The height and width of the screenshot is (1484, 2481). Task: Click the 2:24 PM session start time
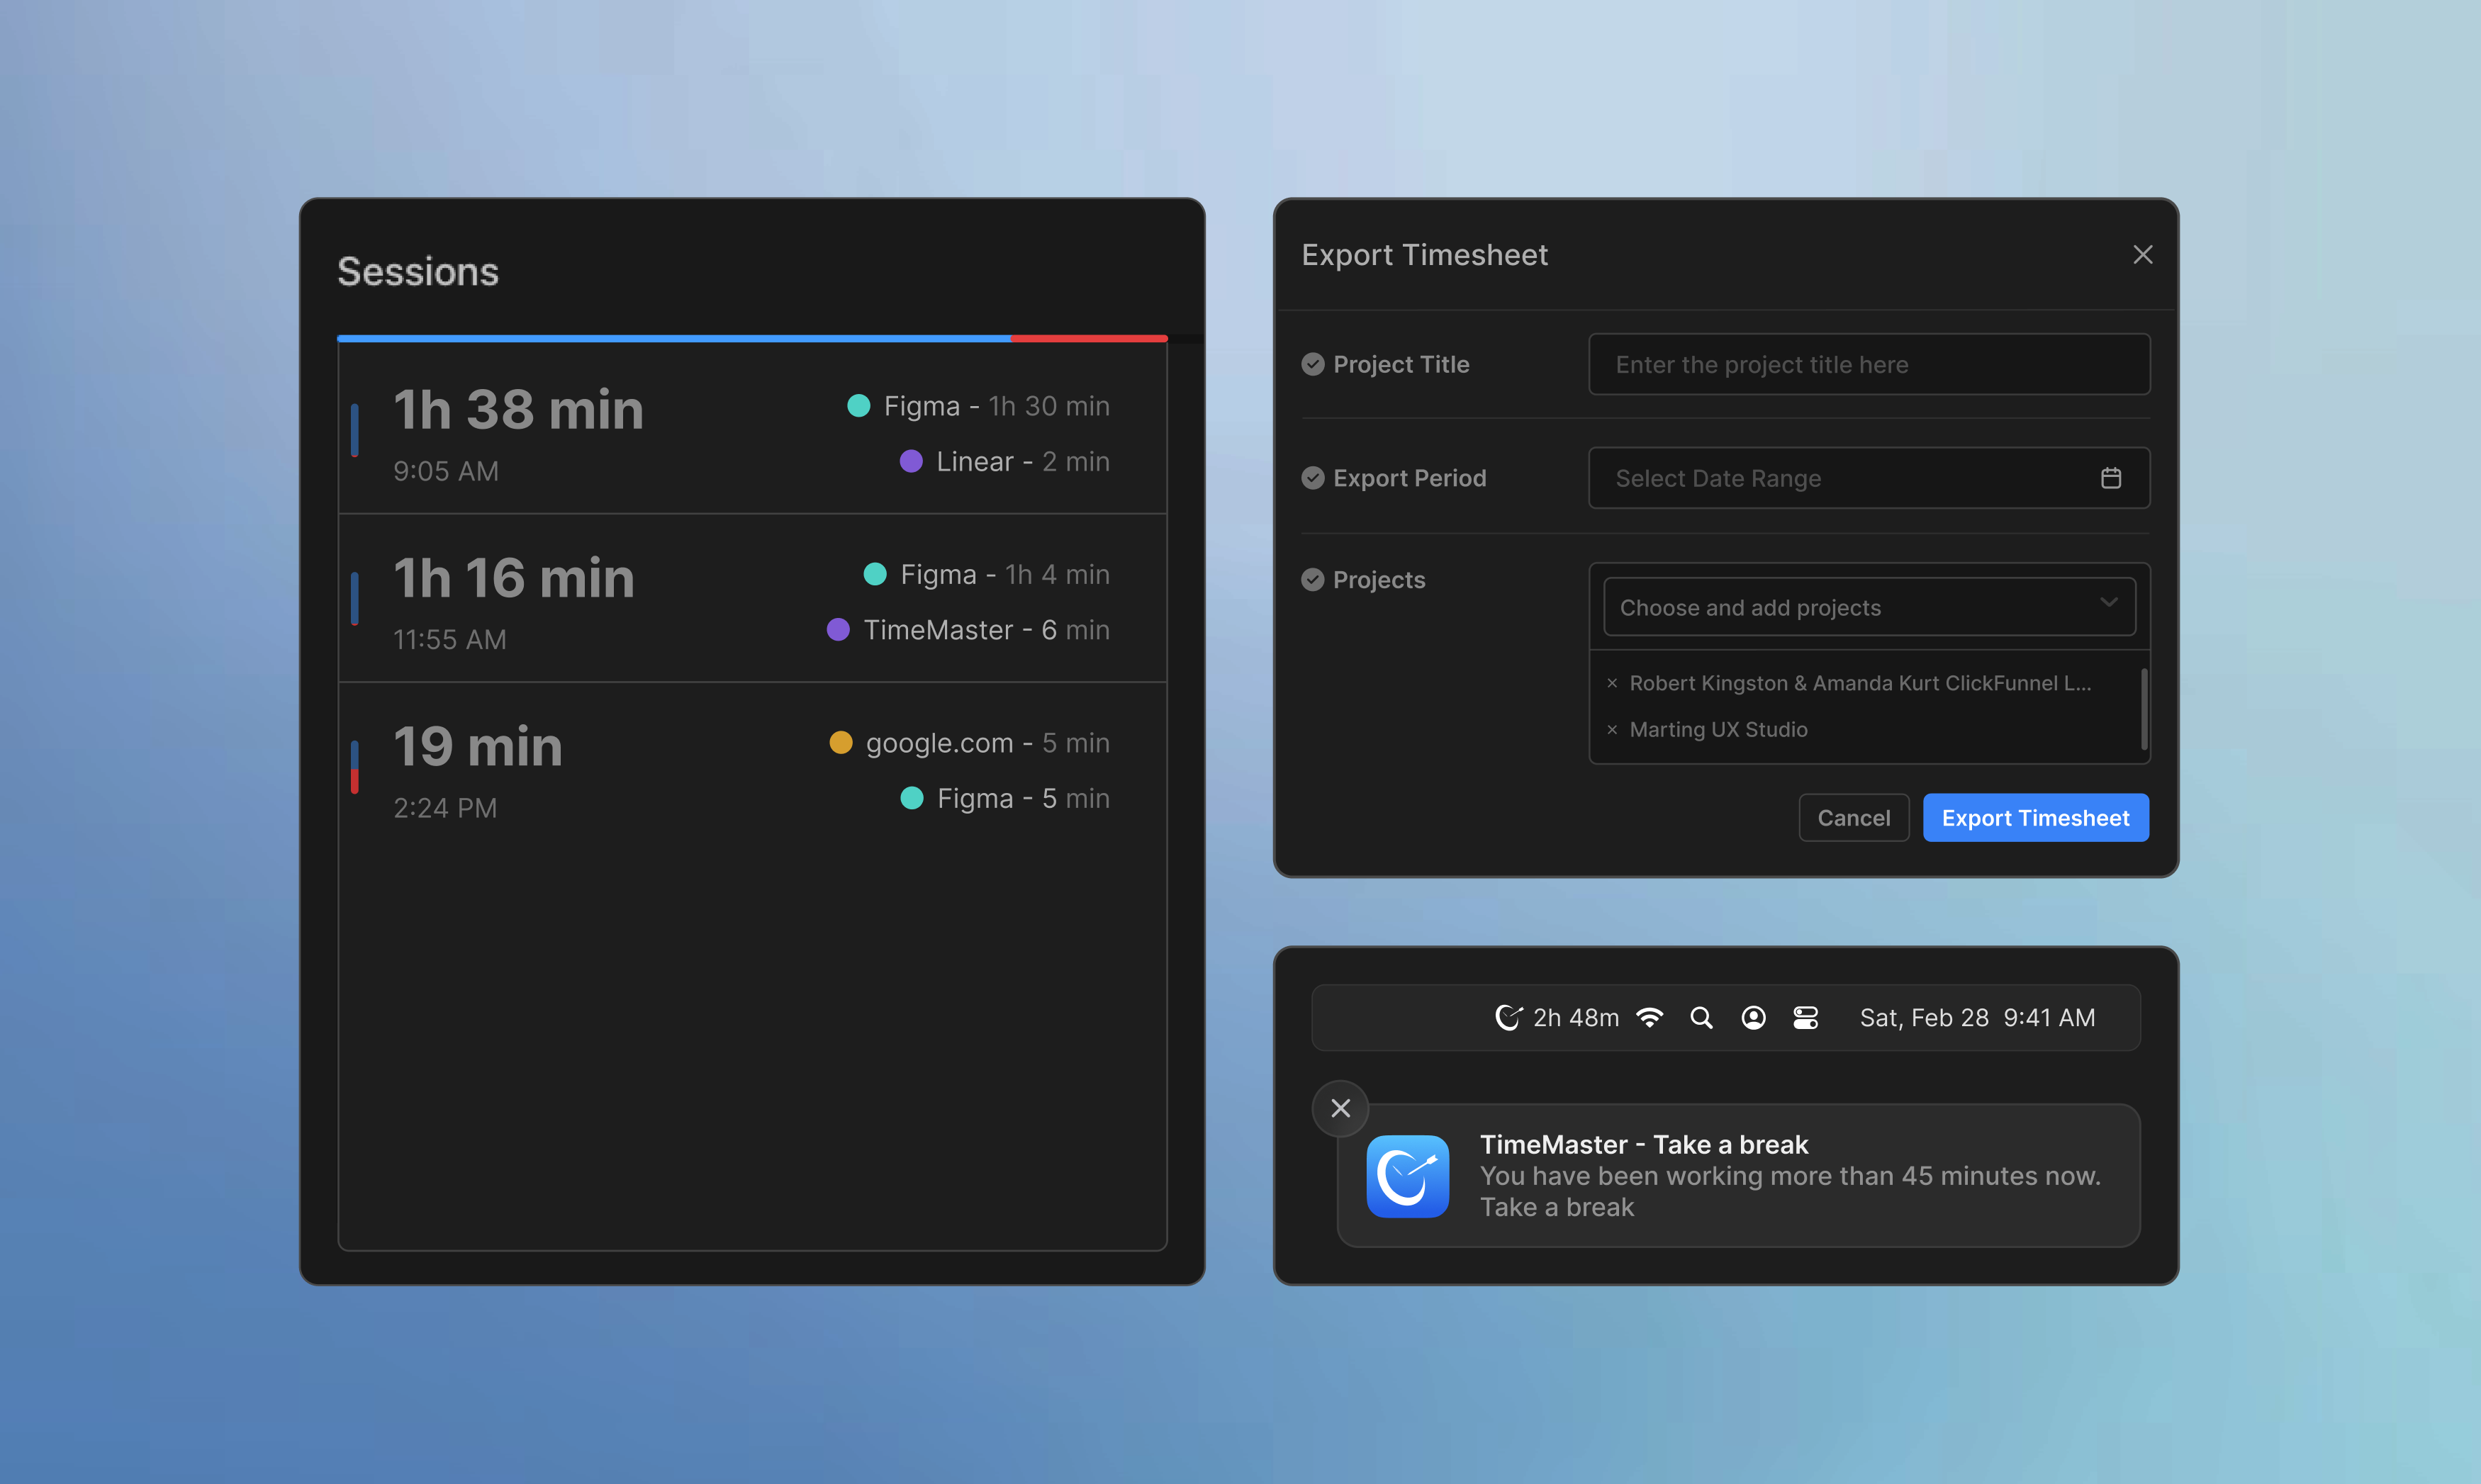pyautogui.click(x=444, y=808)
